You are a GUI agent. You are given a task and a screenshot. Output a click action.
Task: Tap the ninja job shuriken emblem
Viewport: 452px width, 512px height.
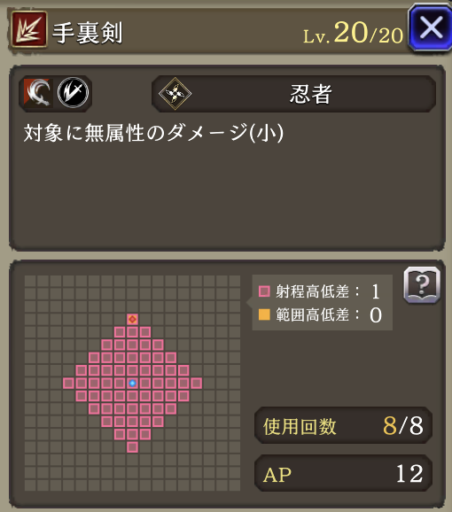point(175,94)
